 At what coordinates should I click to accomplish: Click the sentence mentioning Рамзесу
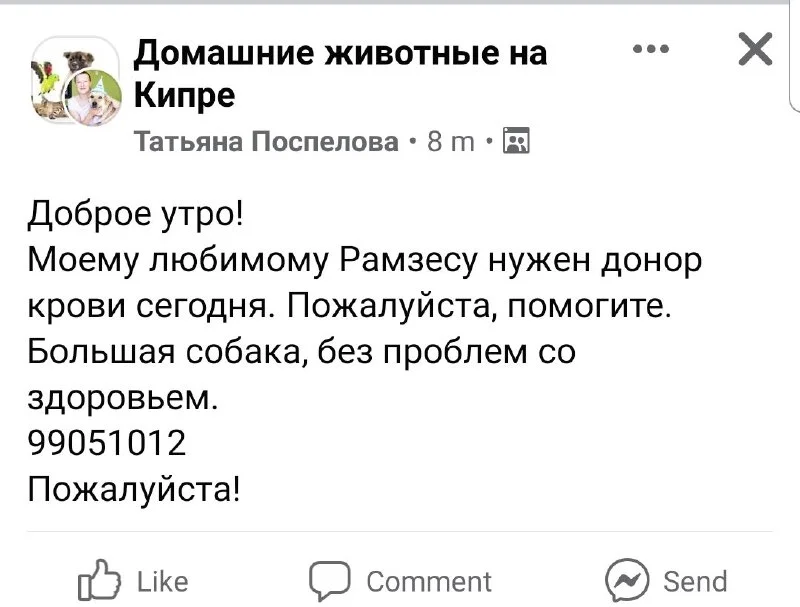pos(360,261)
